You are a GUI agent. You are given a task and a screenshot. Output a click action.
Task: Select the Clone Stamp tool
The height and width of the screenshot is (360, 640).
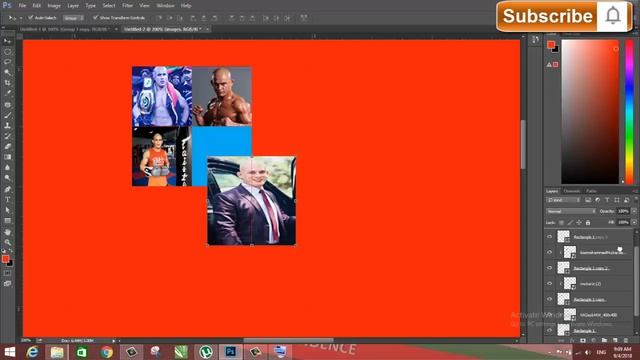click(x=7, y=126)
